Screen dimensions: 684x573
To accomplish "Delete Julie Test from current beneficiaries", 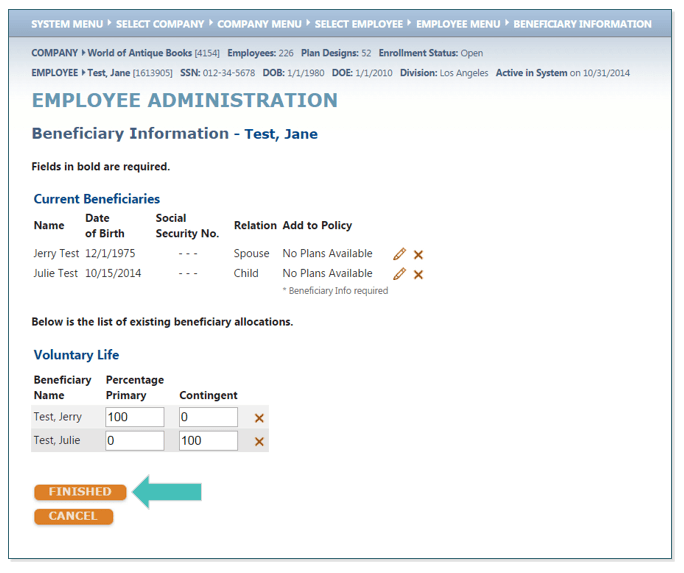I will (x=418, y=275).
